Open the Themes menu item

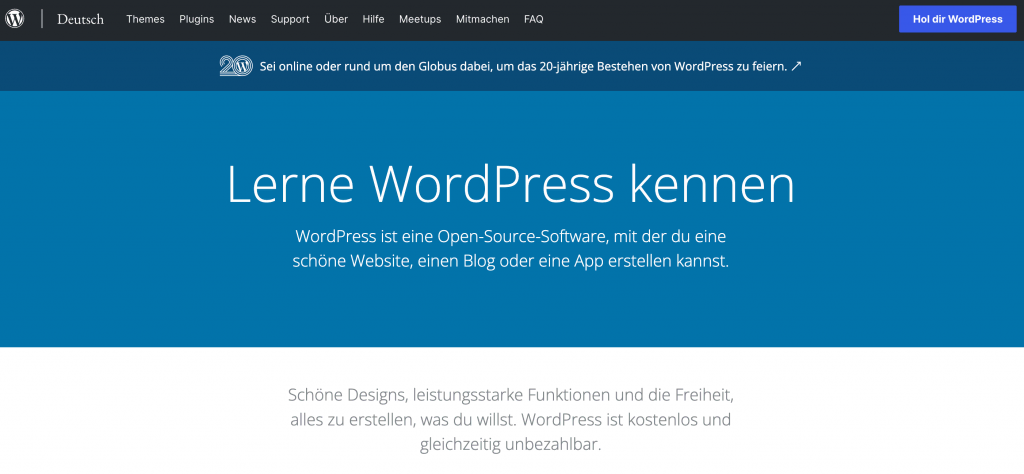[x=145, y=19]
